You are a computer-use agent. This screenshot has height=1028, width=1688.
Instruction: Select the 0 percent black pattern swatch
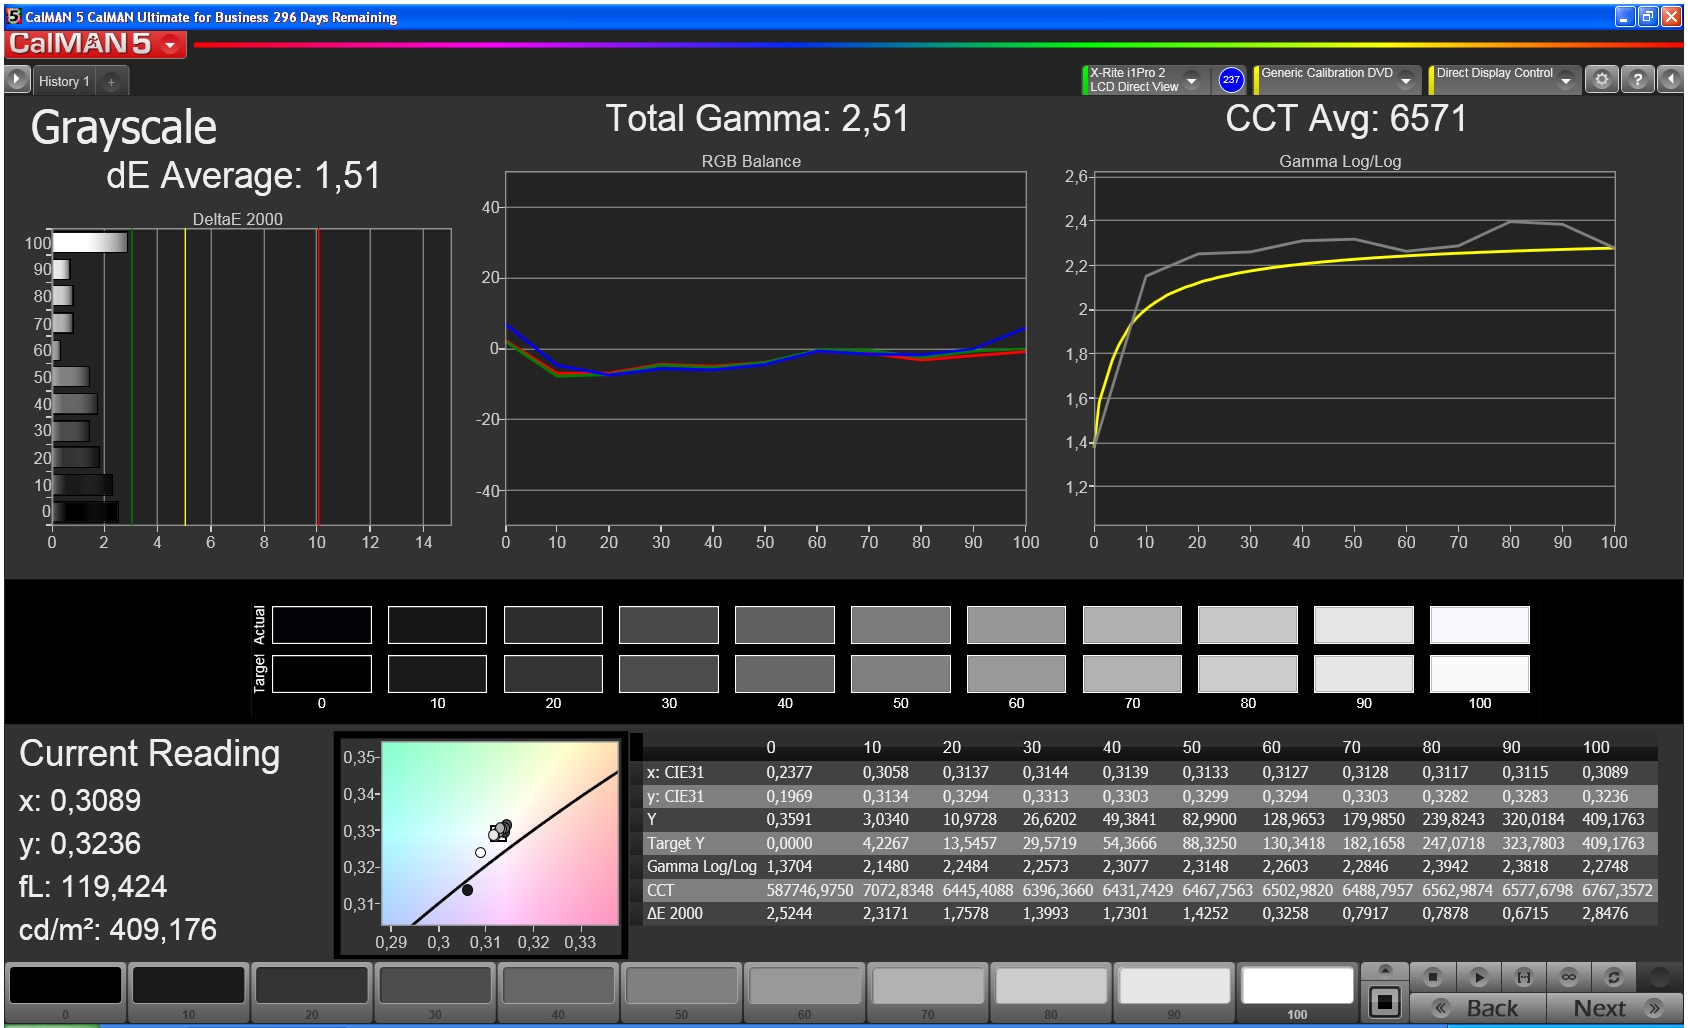[66, 985]
